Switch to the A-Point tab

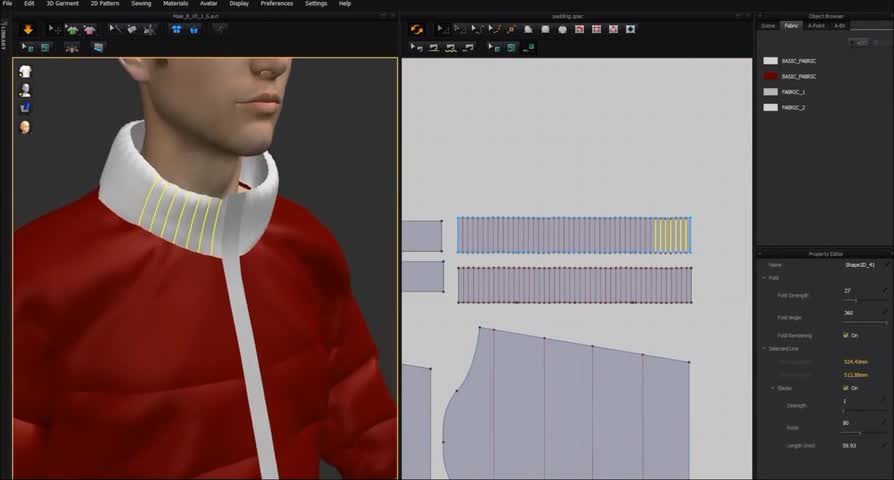816,26
